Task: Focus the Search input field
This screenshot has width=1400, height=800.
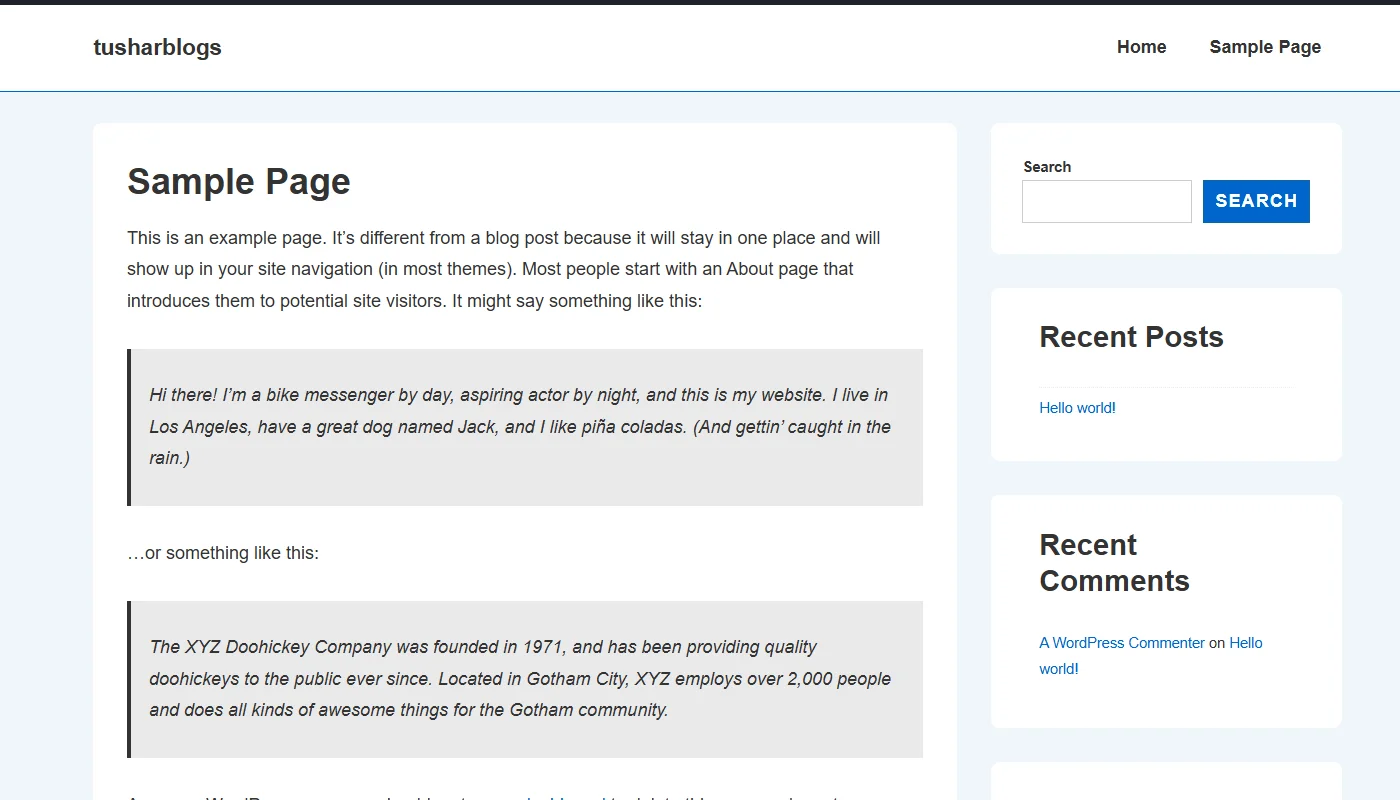Action: (1107, 201)
